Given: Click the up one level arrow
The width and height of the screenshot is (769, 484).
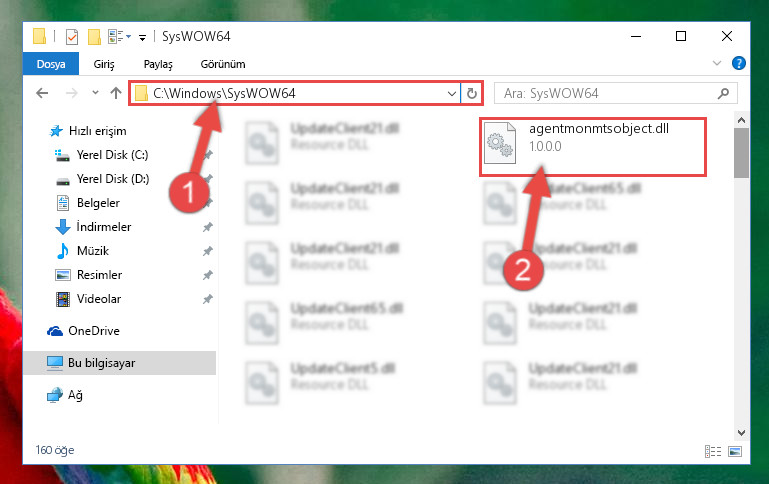Looking at the screenshot, I should pyautogui.click(x=116, y=93).
